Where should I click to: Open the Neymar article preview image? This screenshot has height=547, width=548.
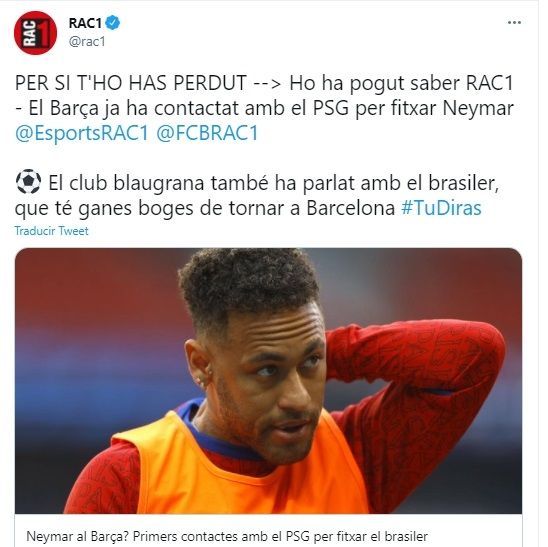click(x=268, y=381)
